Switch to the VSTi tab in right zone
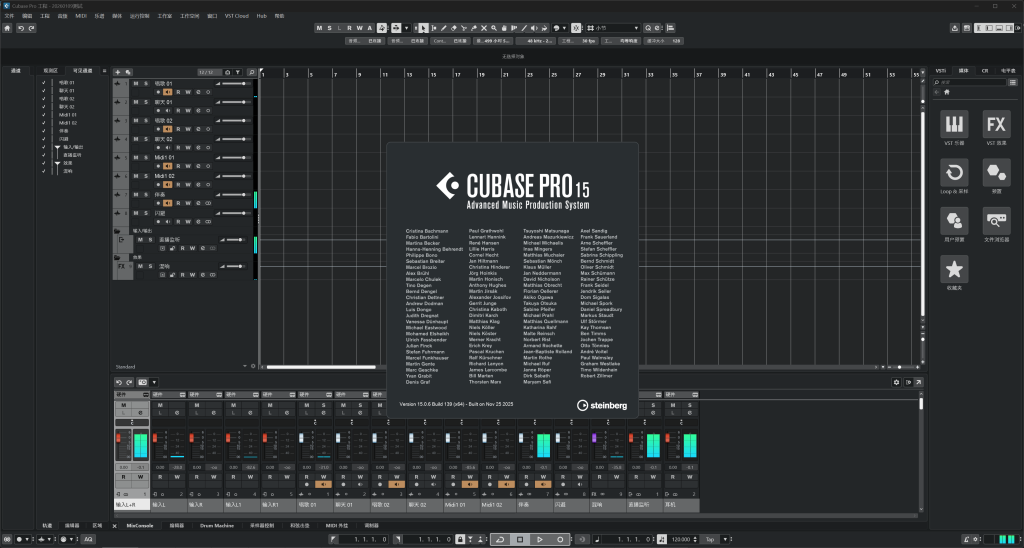 coord(940,71)
